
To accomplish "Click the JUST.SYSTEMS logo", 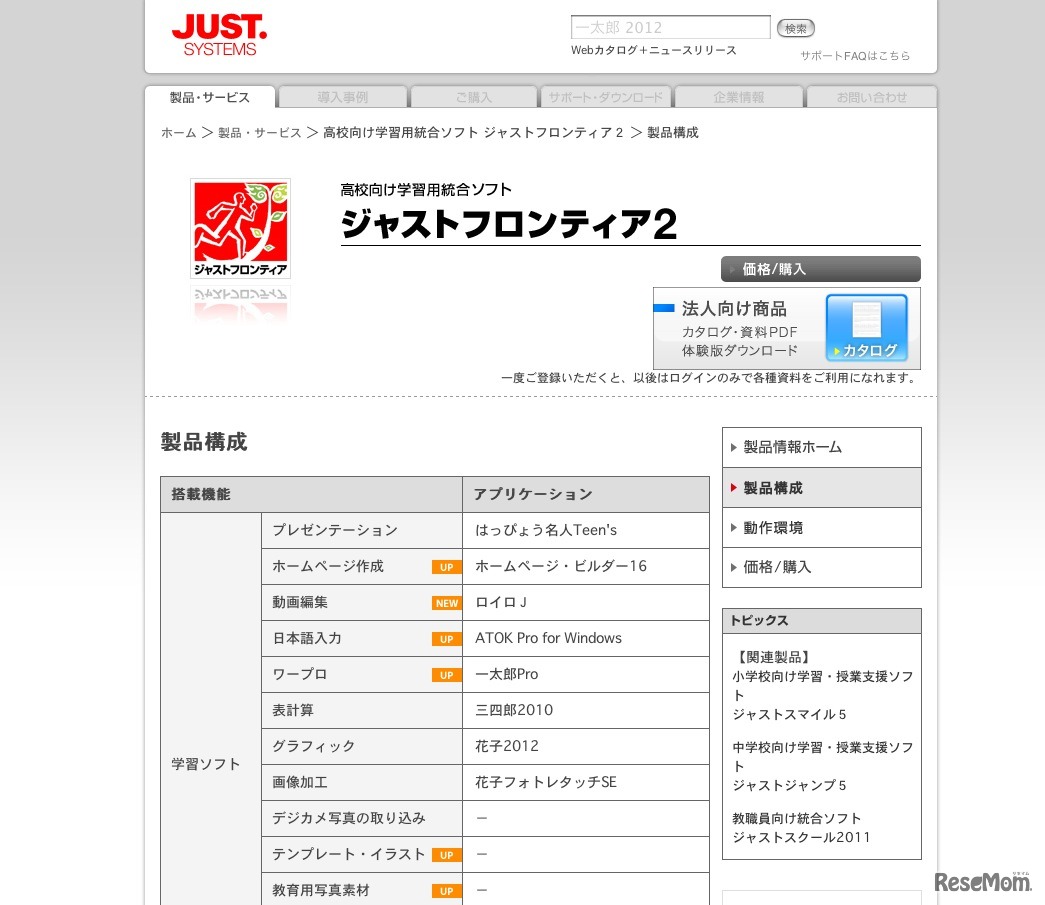I will pos(218,33).
